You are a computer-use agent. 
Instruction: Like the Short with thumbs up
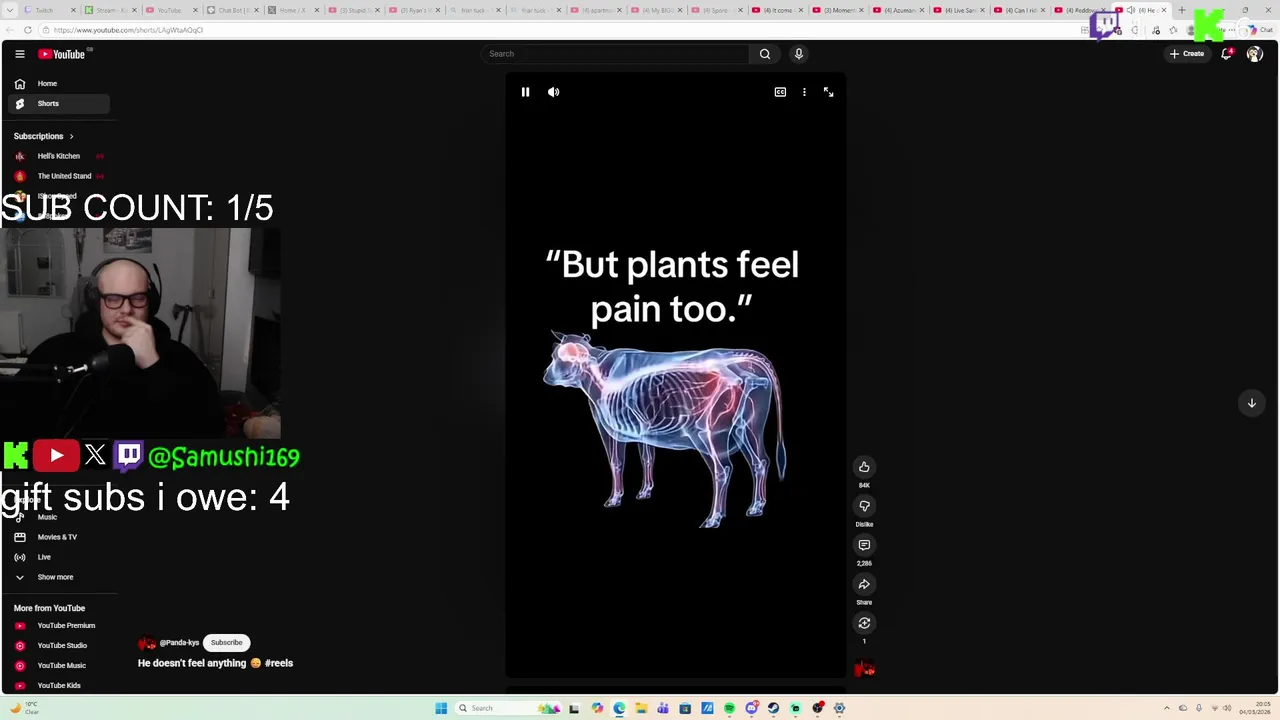864,467
